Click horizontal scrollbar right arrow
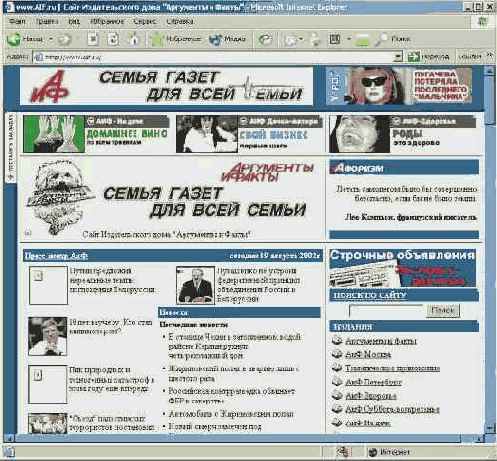 click(479, 438)
